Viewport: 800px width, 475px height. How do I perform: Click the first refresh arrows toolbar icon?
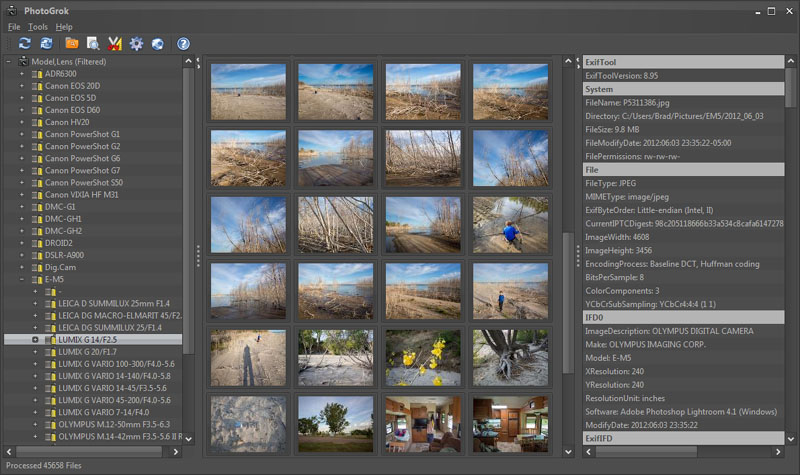[24, 44]
